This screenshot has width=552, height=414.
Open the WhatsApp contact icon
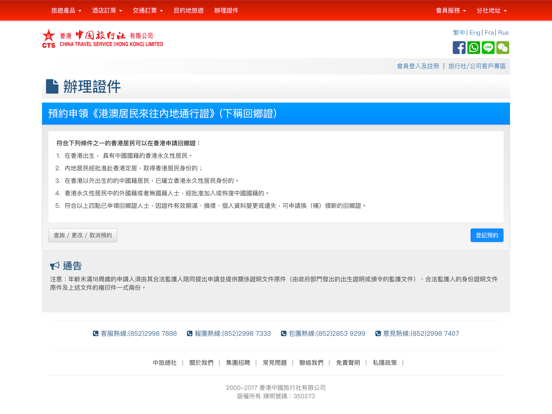[473, 48]
